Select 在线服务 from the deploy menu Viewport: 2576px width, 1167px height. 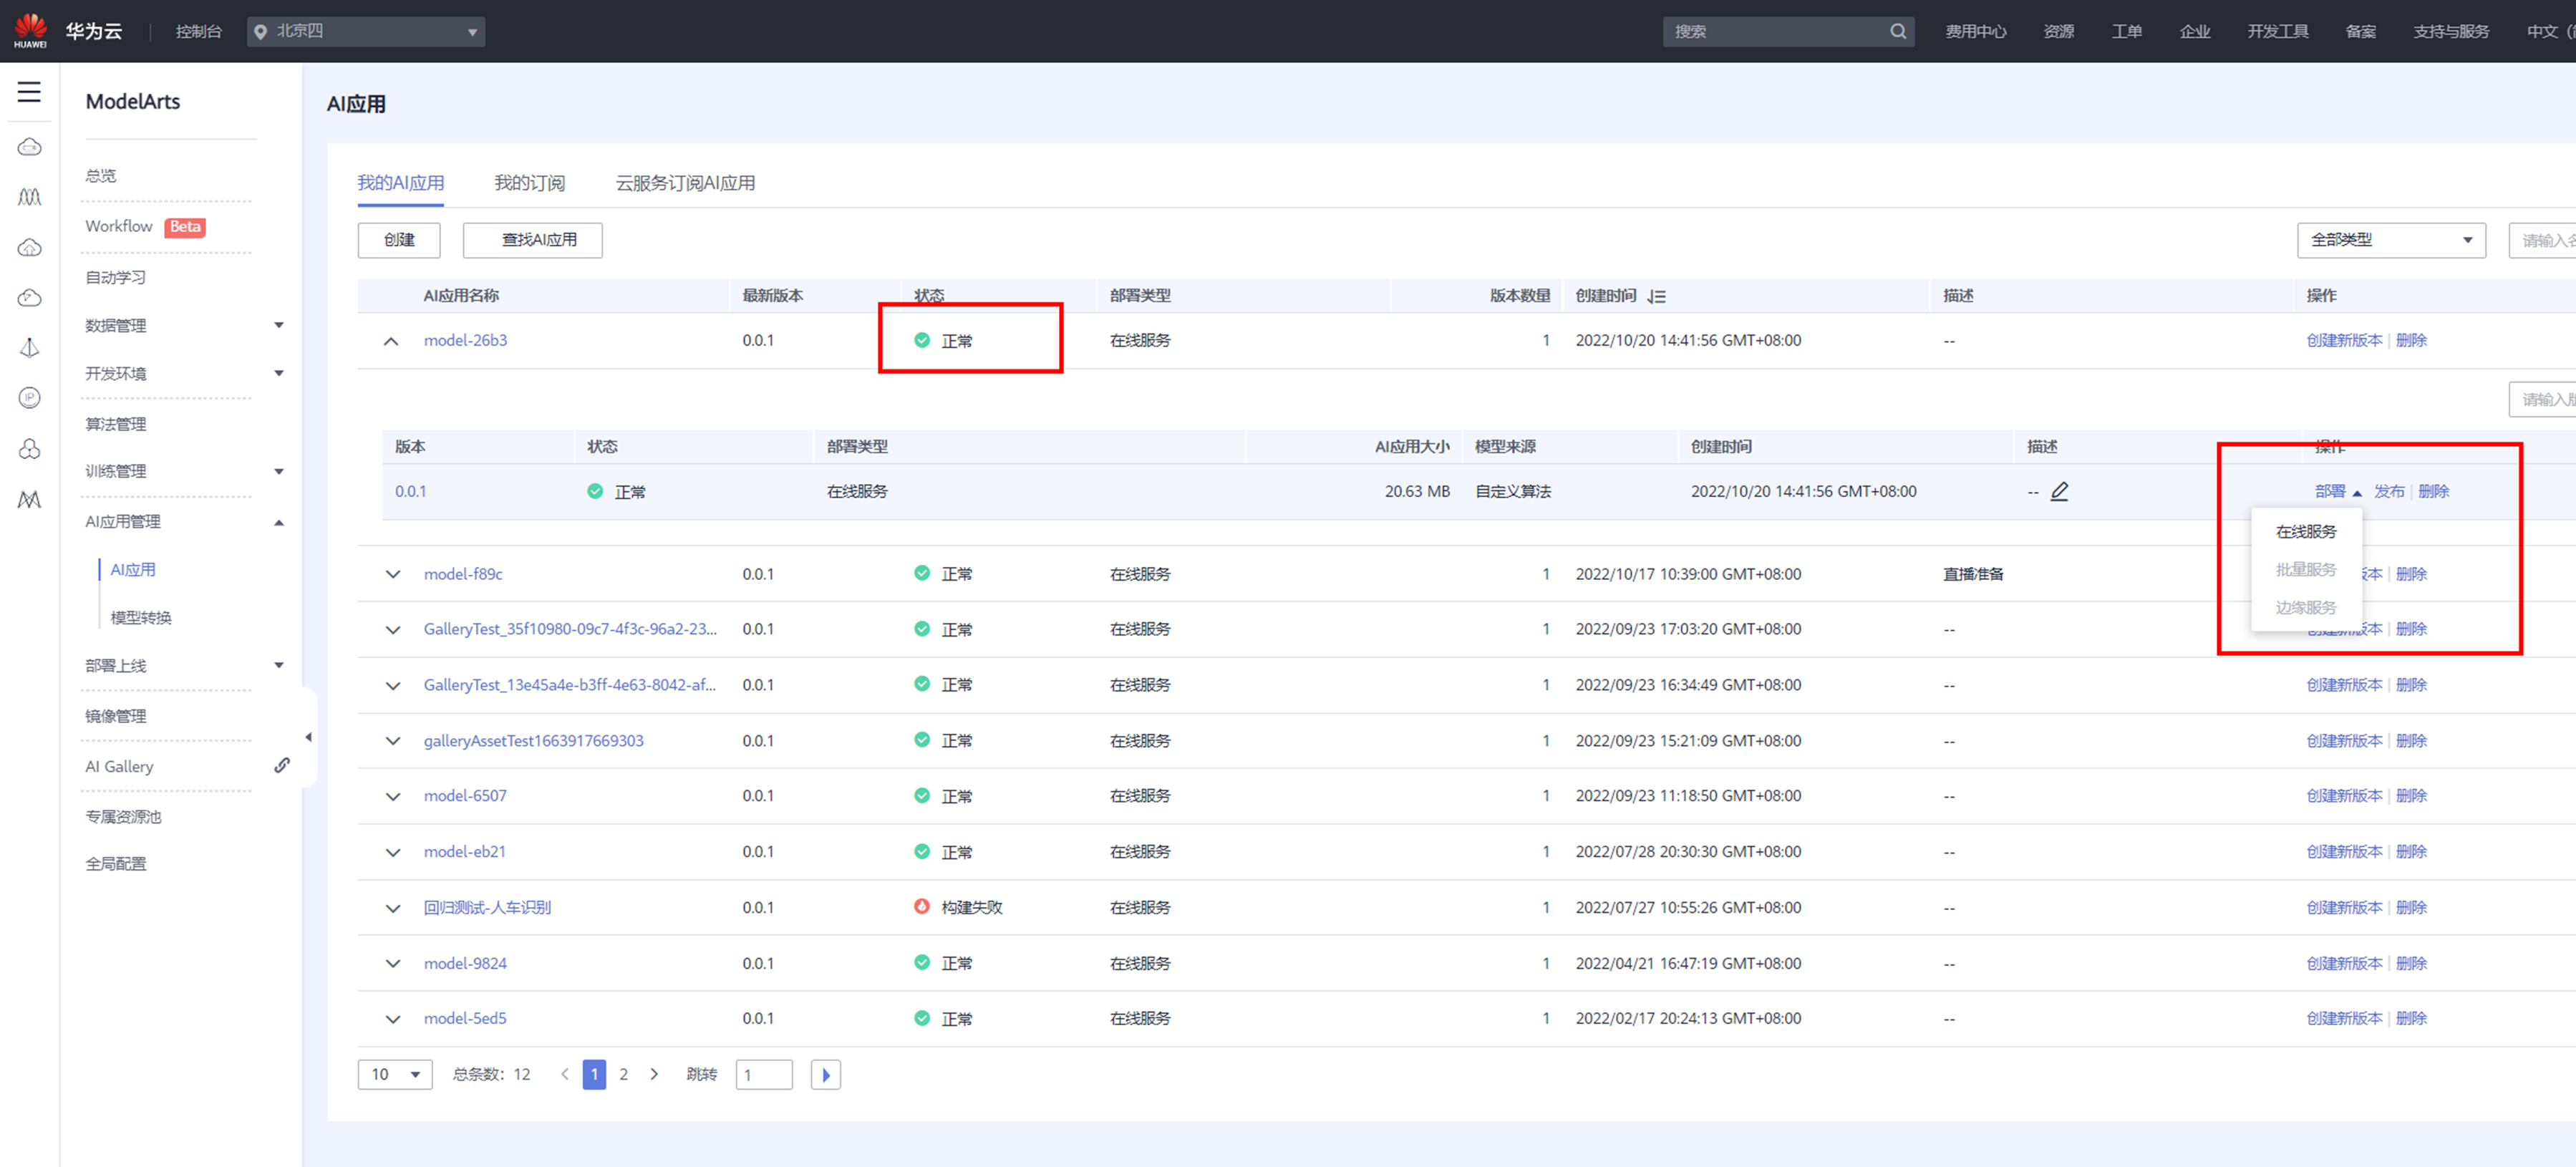(x=2305, y=531)
